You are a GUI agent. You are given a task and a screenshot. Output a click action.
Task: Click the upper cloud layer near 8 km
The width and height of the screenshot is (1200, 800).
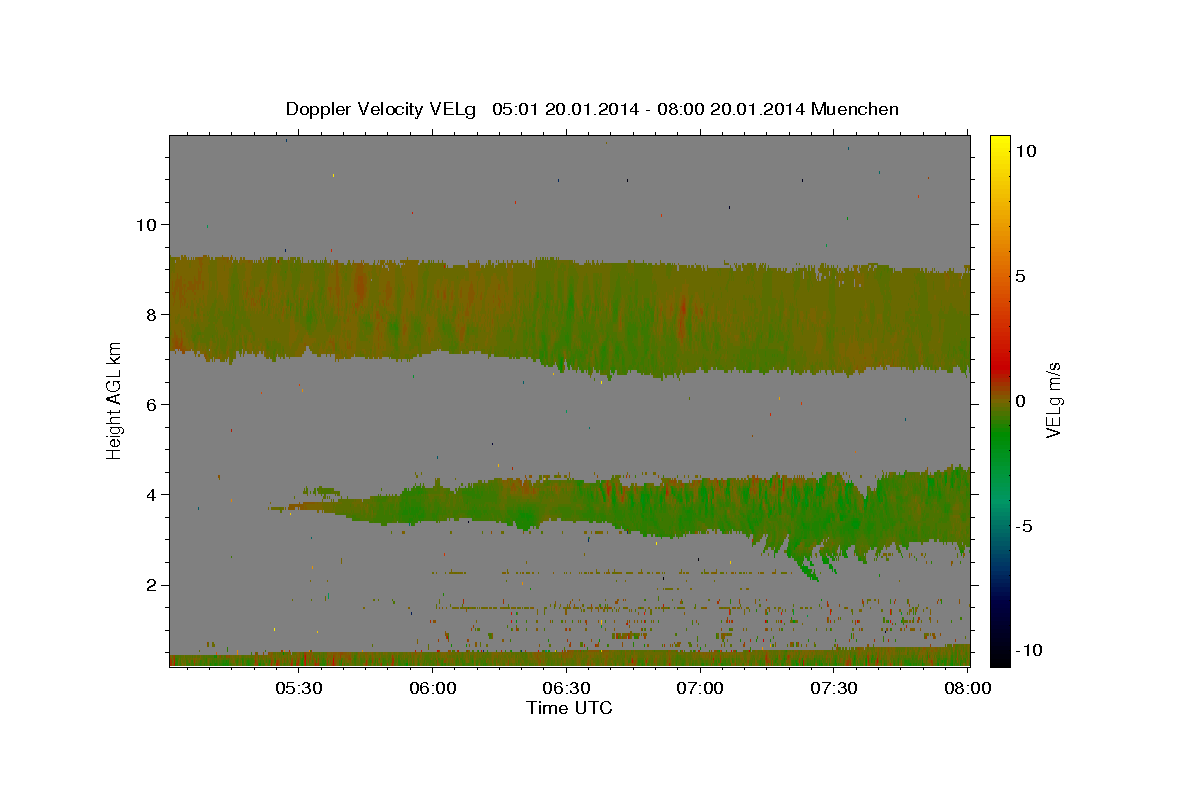coord(569,315)
